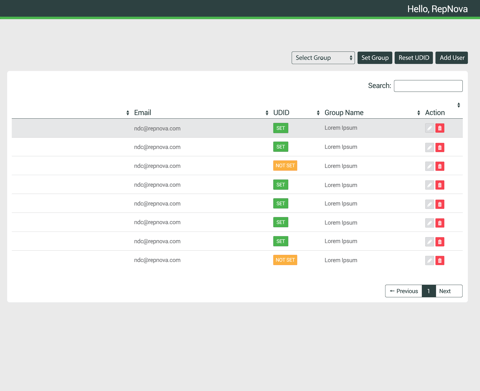Edit the user in the seventh table row

click(x=429, y=242)
